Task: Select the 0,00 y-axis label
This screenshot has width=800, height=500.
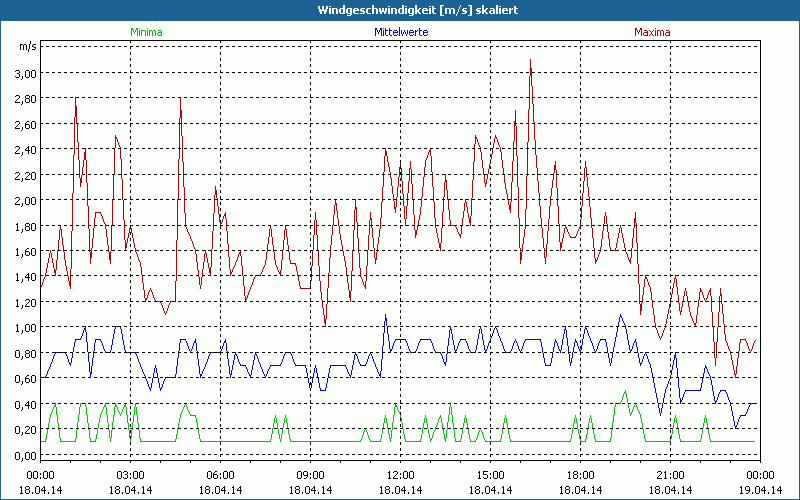Action: [25, 455]
